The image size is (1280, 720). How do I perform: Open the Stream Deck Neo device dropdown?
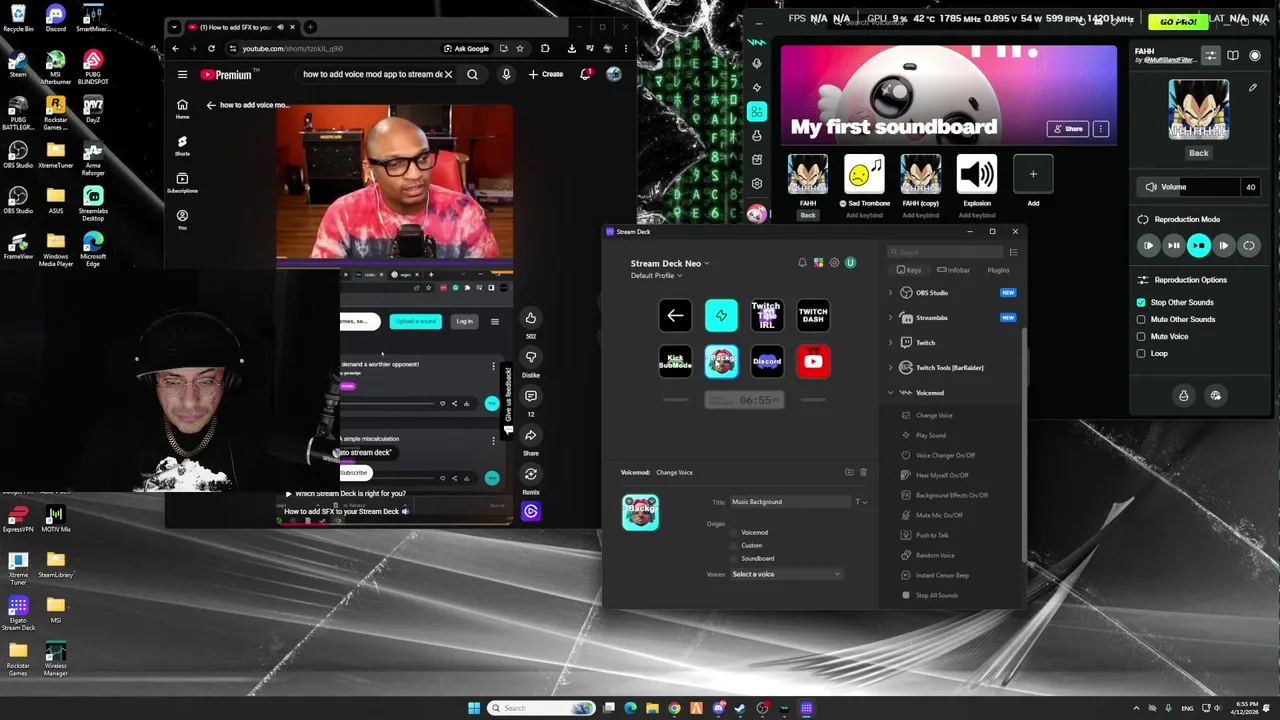tap(670, 264)
